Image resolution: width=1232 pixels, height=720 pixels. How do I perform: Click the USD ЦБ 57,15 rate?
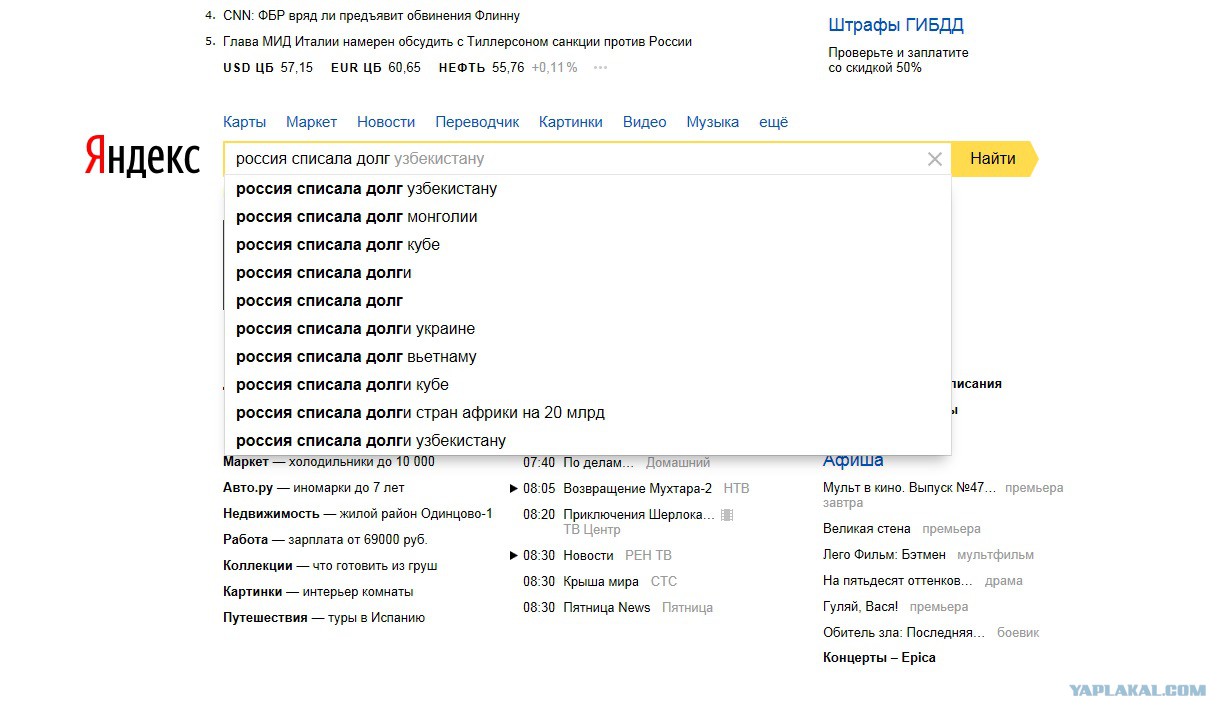click(268, 68)
